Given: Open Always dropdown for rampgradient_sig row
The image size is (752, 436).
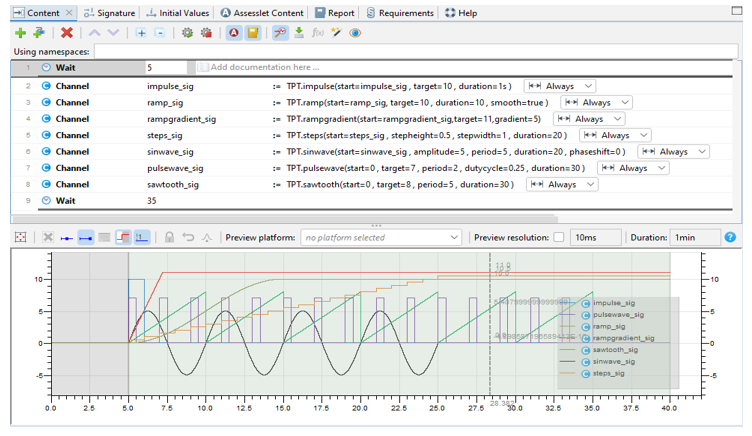Looking at the screenshot, I should pyautogui.click(x=589, y=119).
